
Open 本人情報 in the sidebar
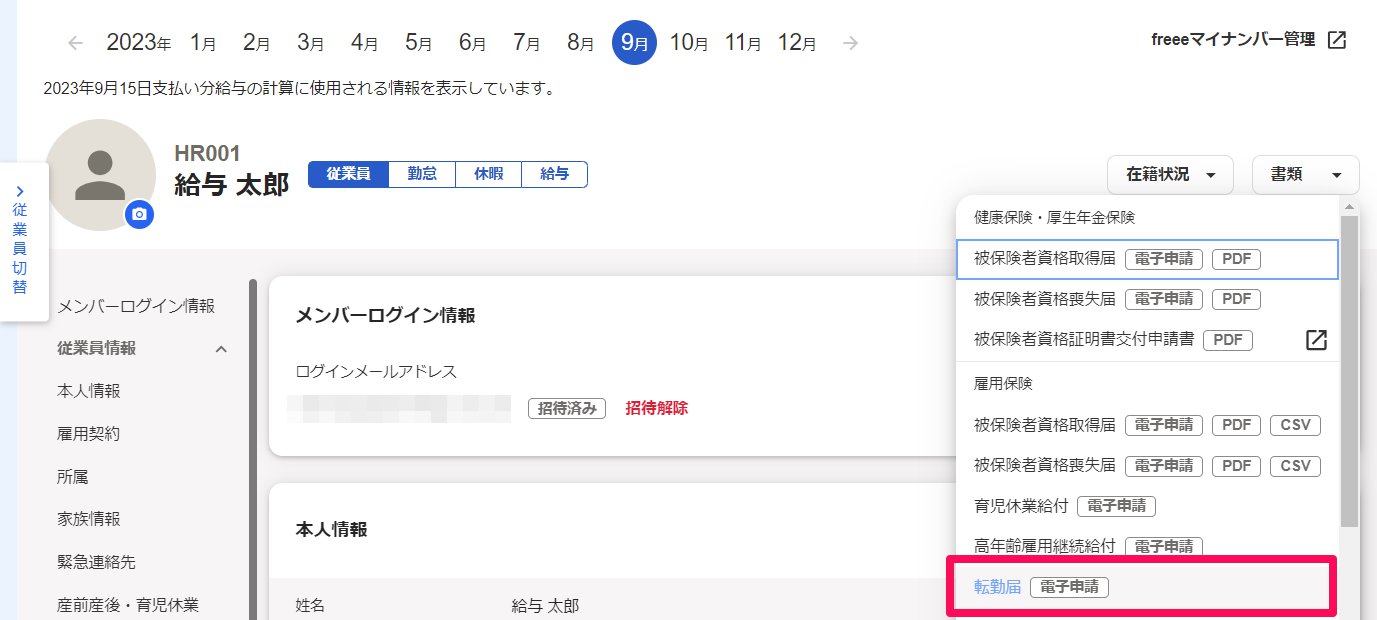[89, 391]
